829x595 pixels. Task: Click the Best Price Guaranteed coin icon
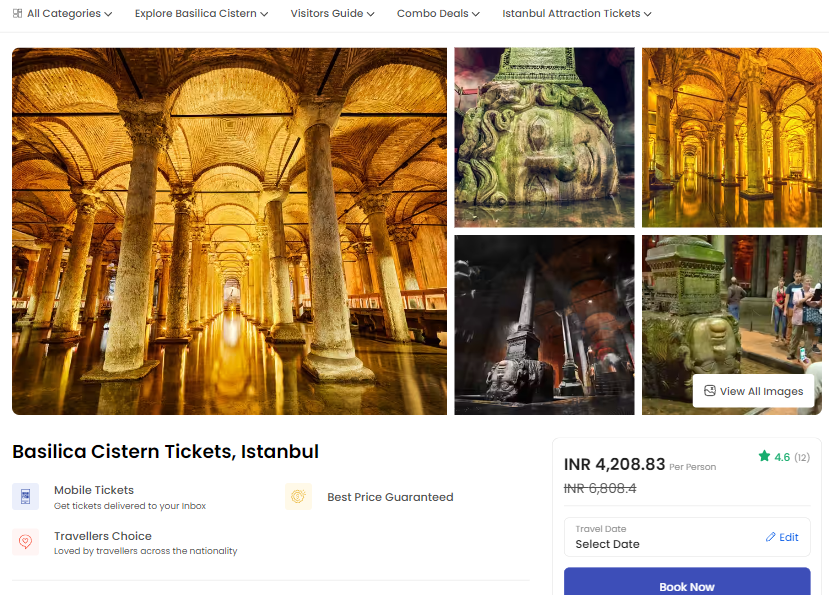[x=298, y=496]
